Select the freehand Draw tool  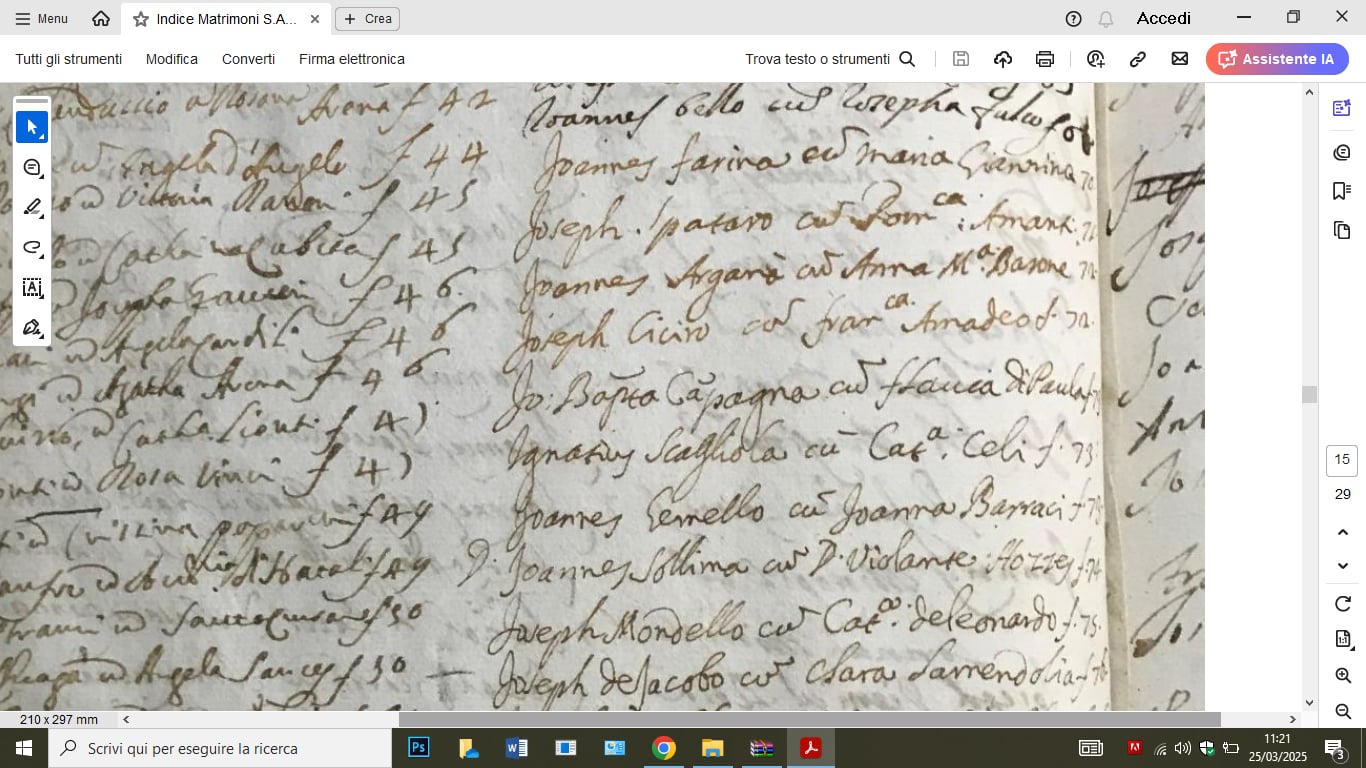(32, 247)
